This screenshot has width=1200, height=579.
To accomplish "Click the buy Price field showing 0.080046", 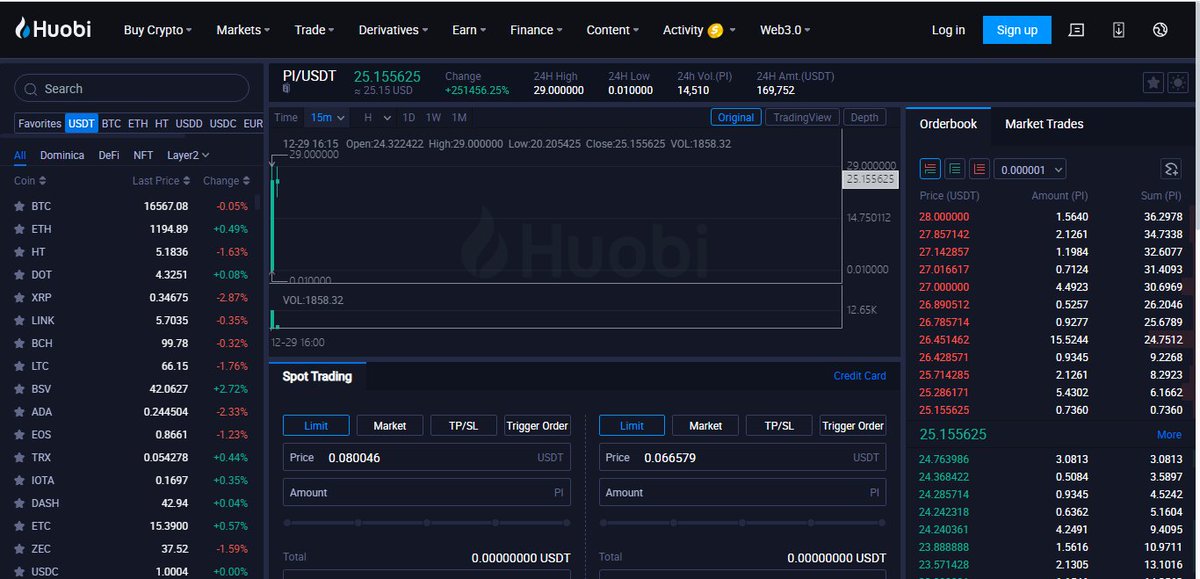I will (x=427, y=457).
